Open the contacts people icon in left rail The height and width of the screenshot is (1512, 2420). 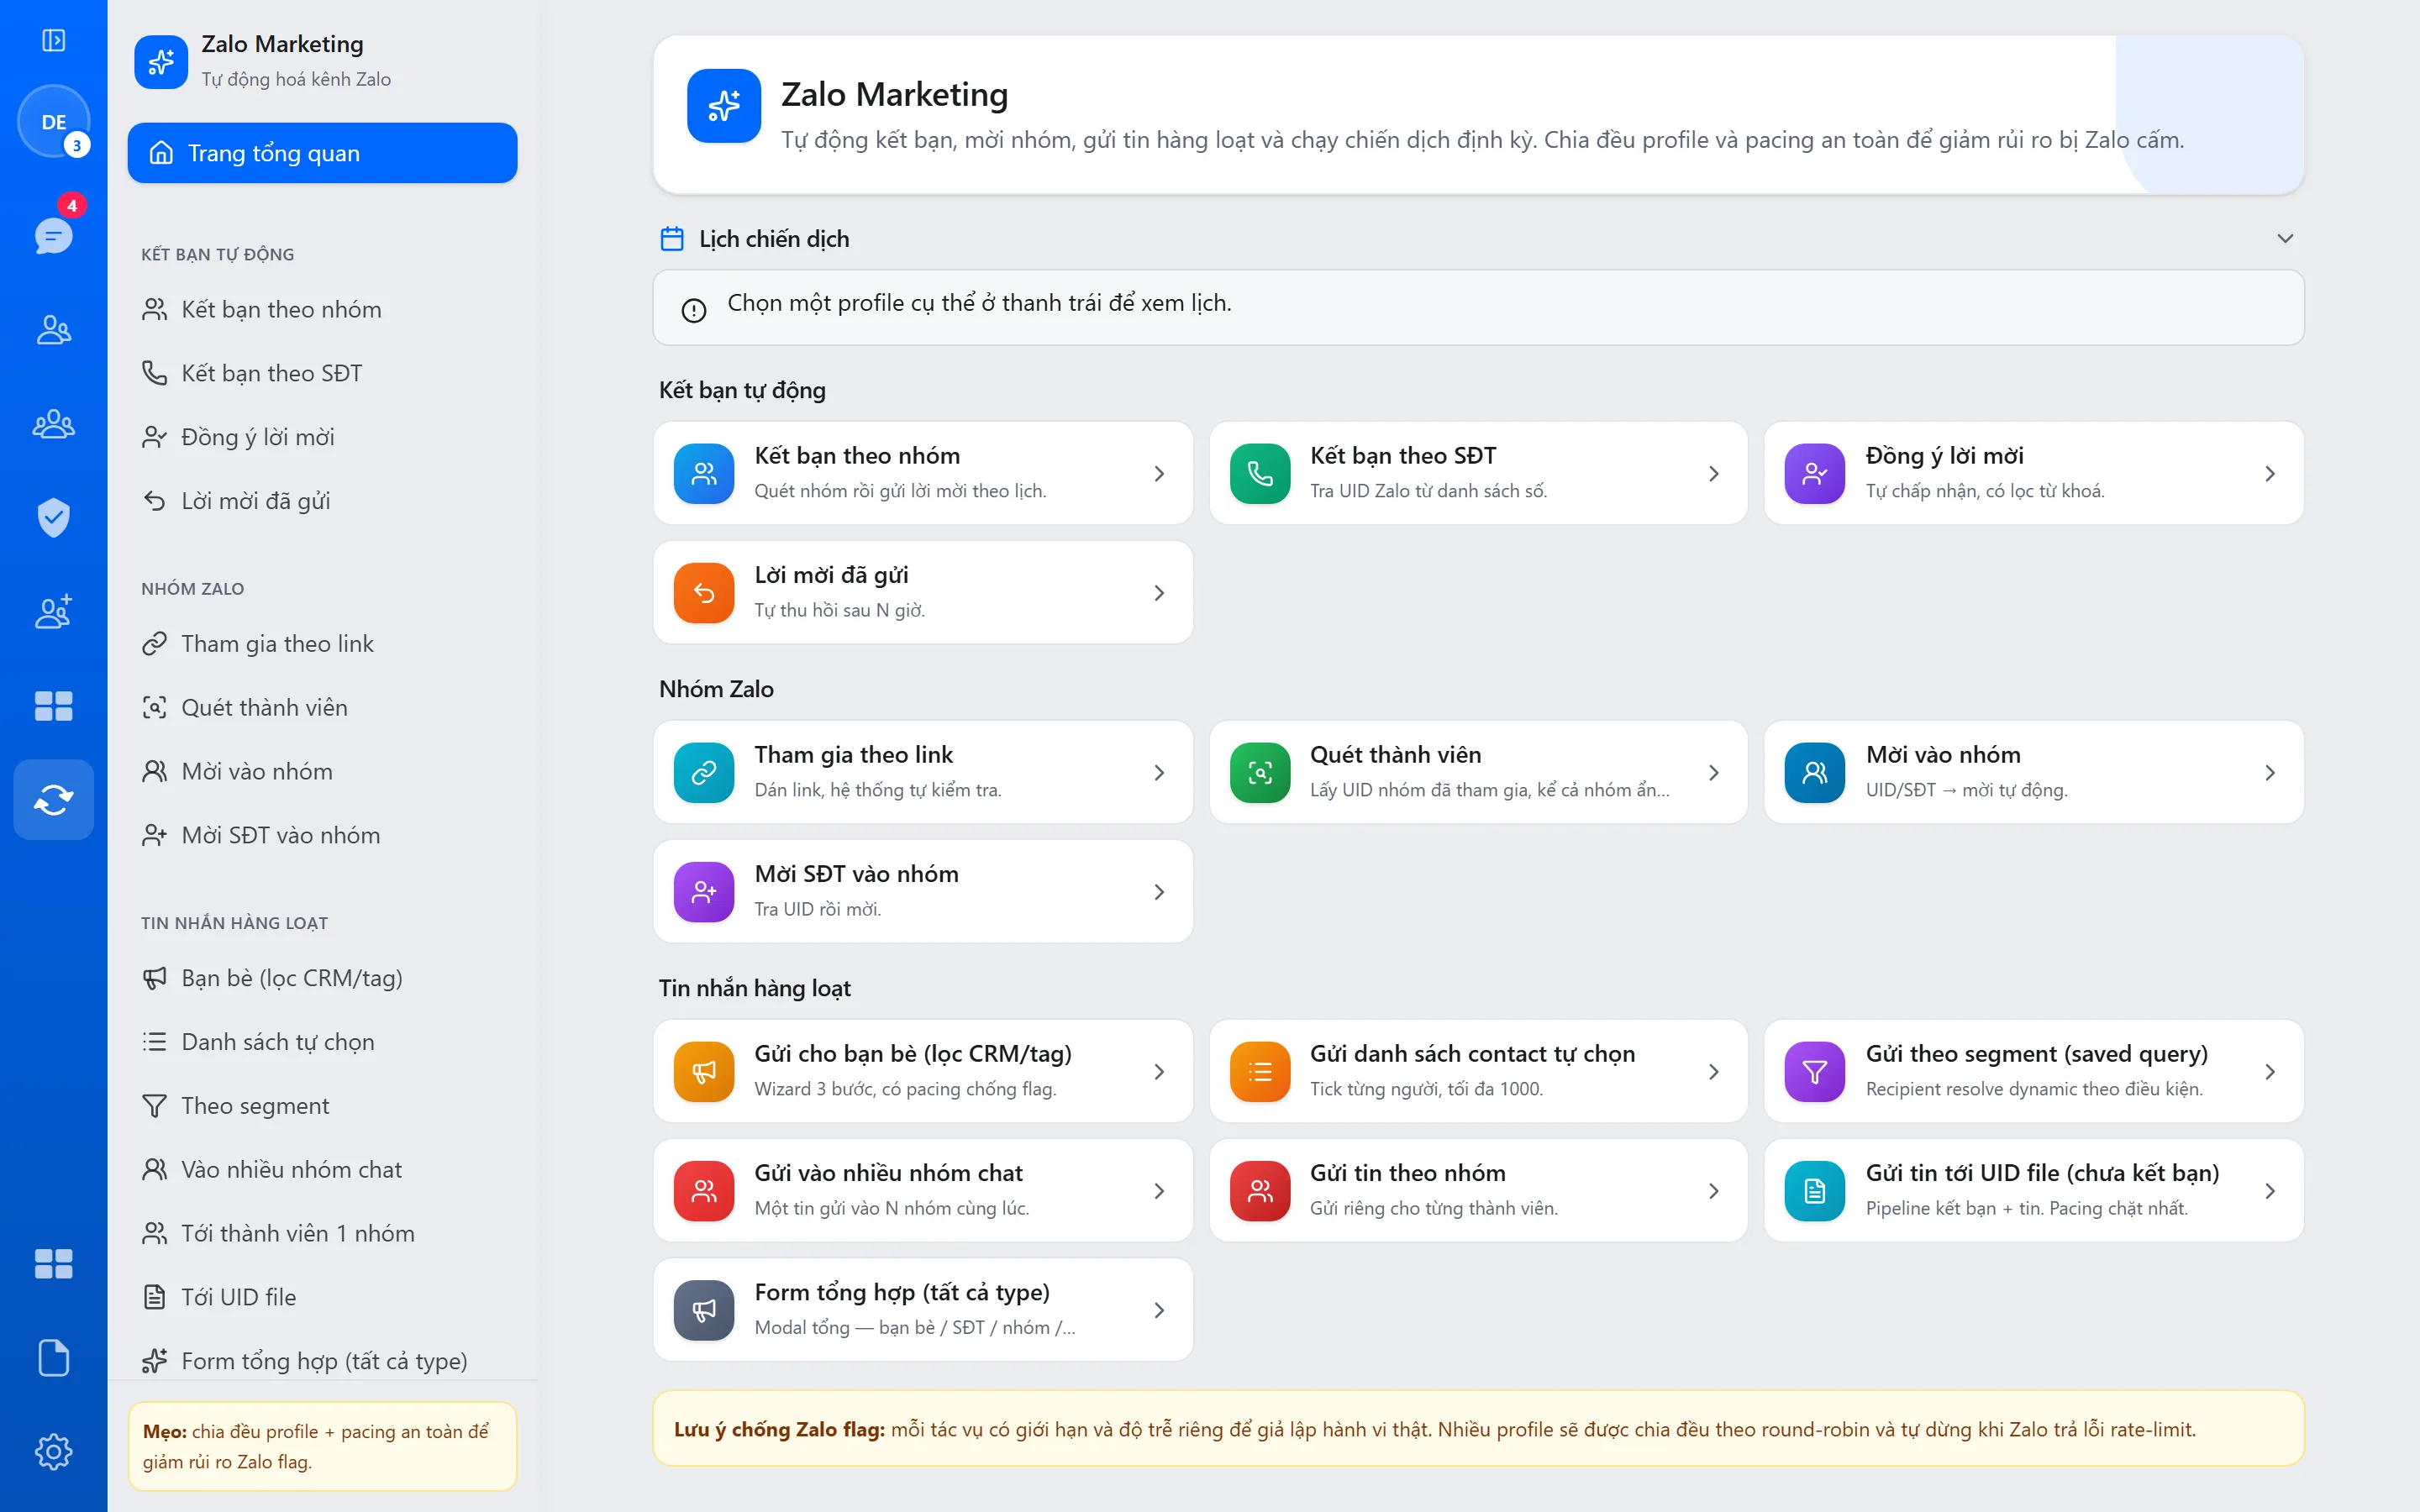click(x=53, y=329)
